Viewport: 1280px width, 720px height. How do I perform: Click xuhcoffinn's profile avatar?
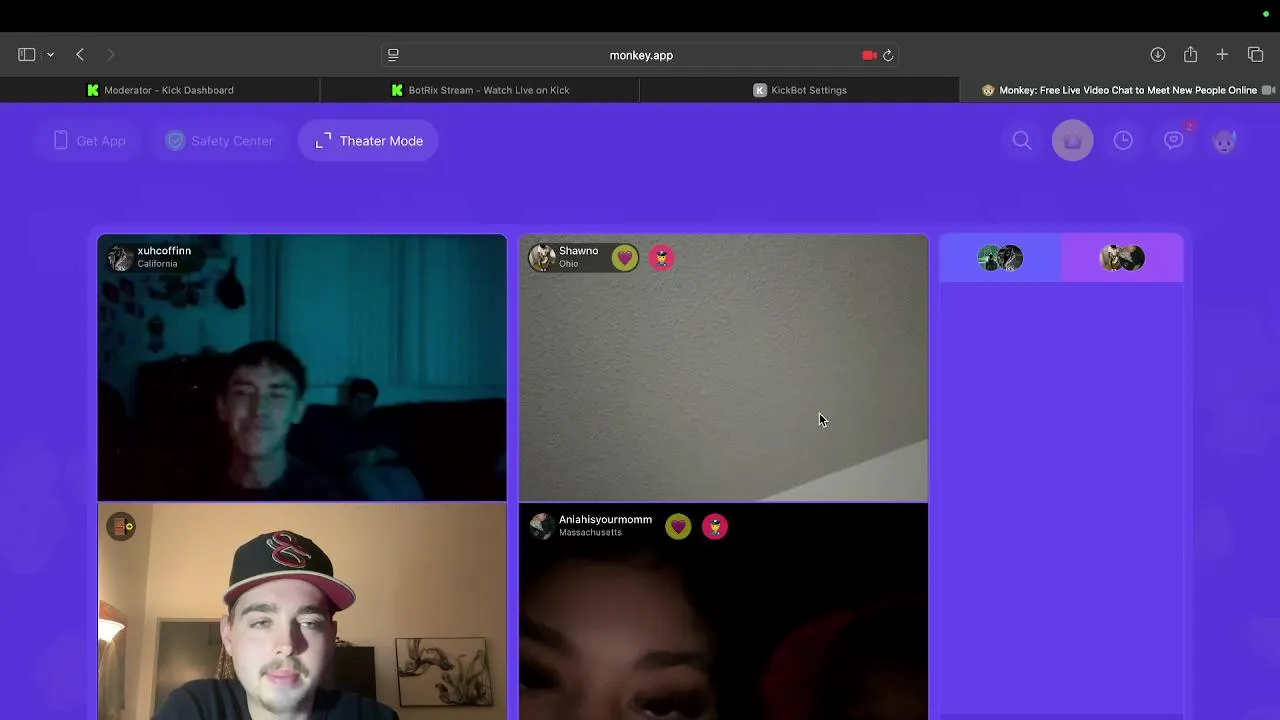click(120, 258)
